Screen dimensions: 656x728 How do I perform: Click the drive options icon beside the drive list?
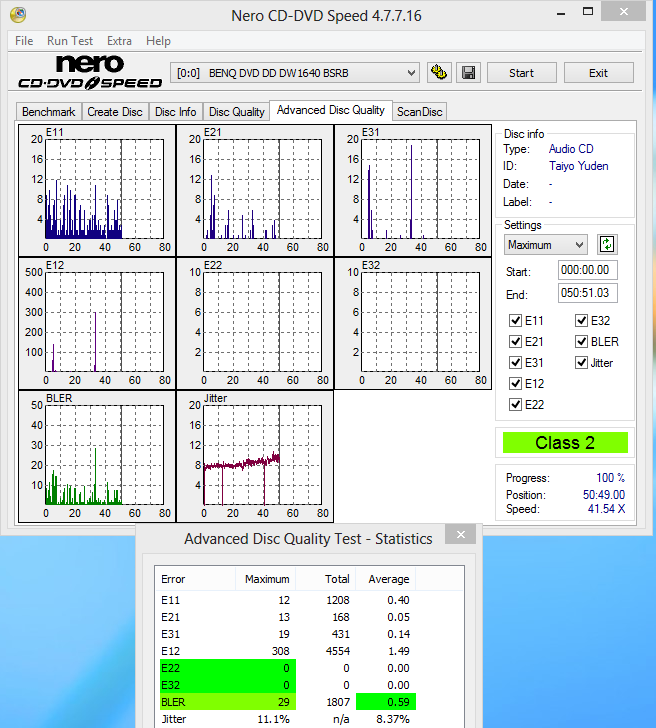439,73
